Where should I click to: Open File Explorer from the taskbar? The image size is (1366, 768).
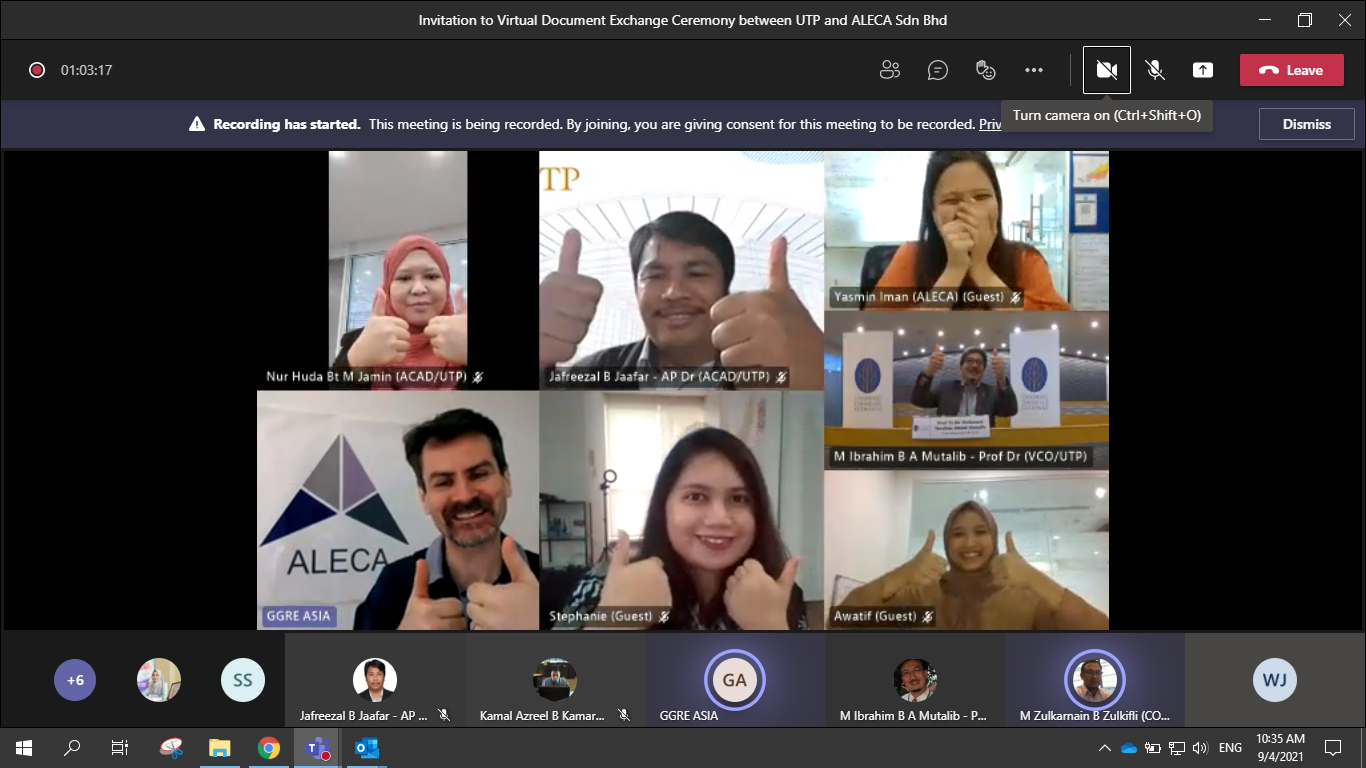[219, 748]
